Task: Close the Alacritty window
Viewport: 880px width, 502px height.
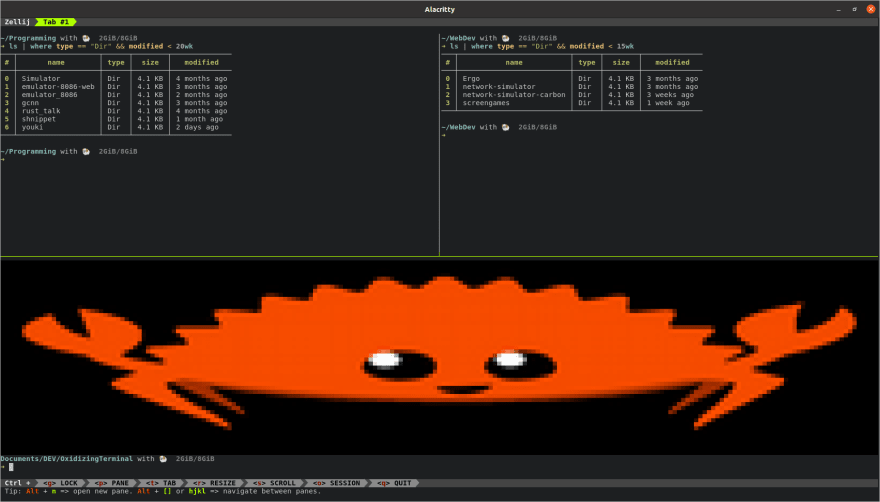Action: tap(871, 10)
